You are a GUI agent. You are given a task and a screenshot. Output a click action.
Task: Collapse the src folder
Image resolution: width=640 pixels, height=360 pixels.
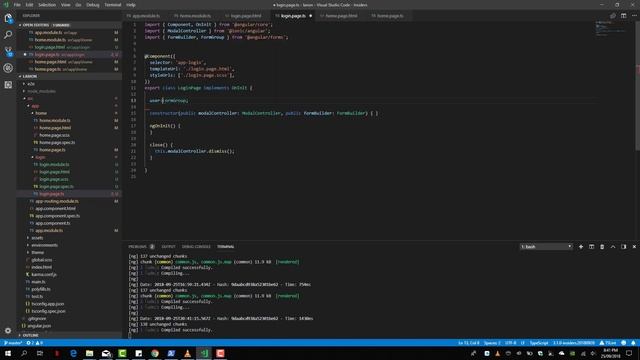click(x=29, y=98)
